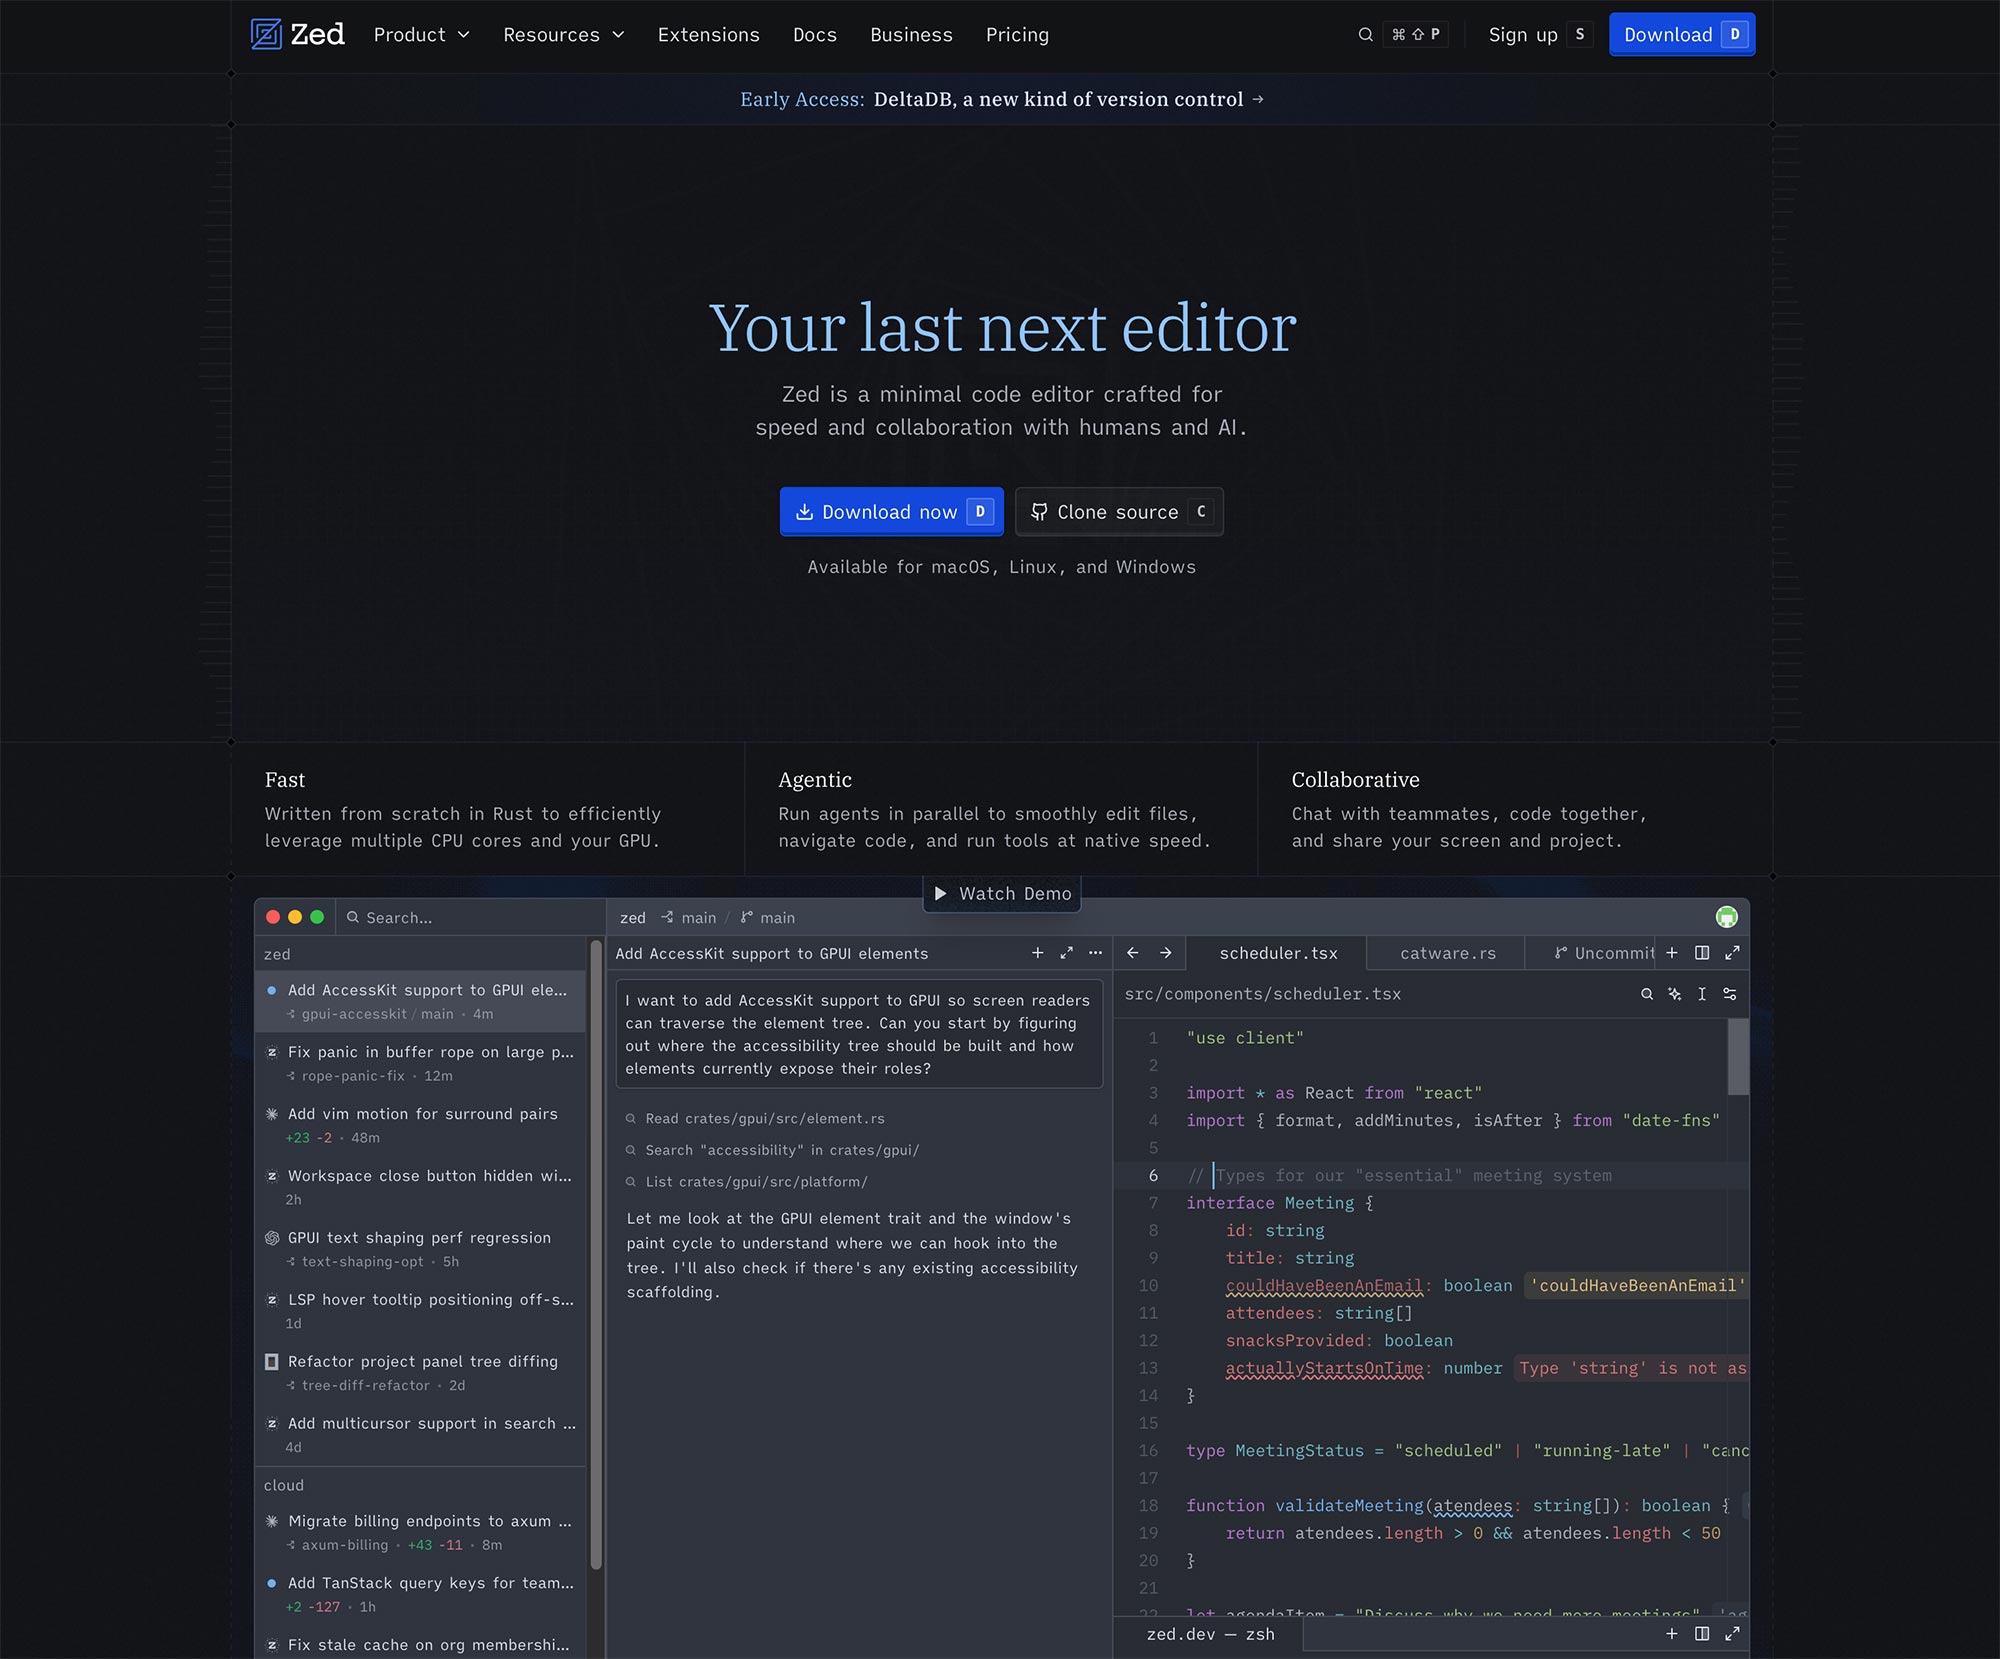This screenshot has width=2000, height=1659.
Task: Click the Zed logo in the navbar
Action: [x=297, y=34]
